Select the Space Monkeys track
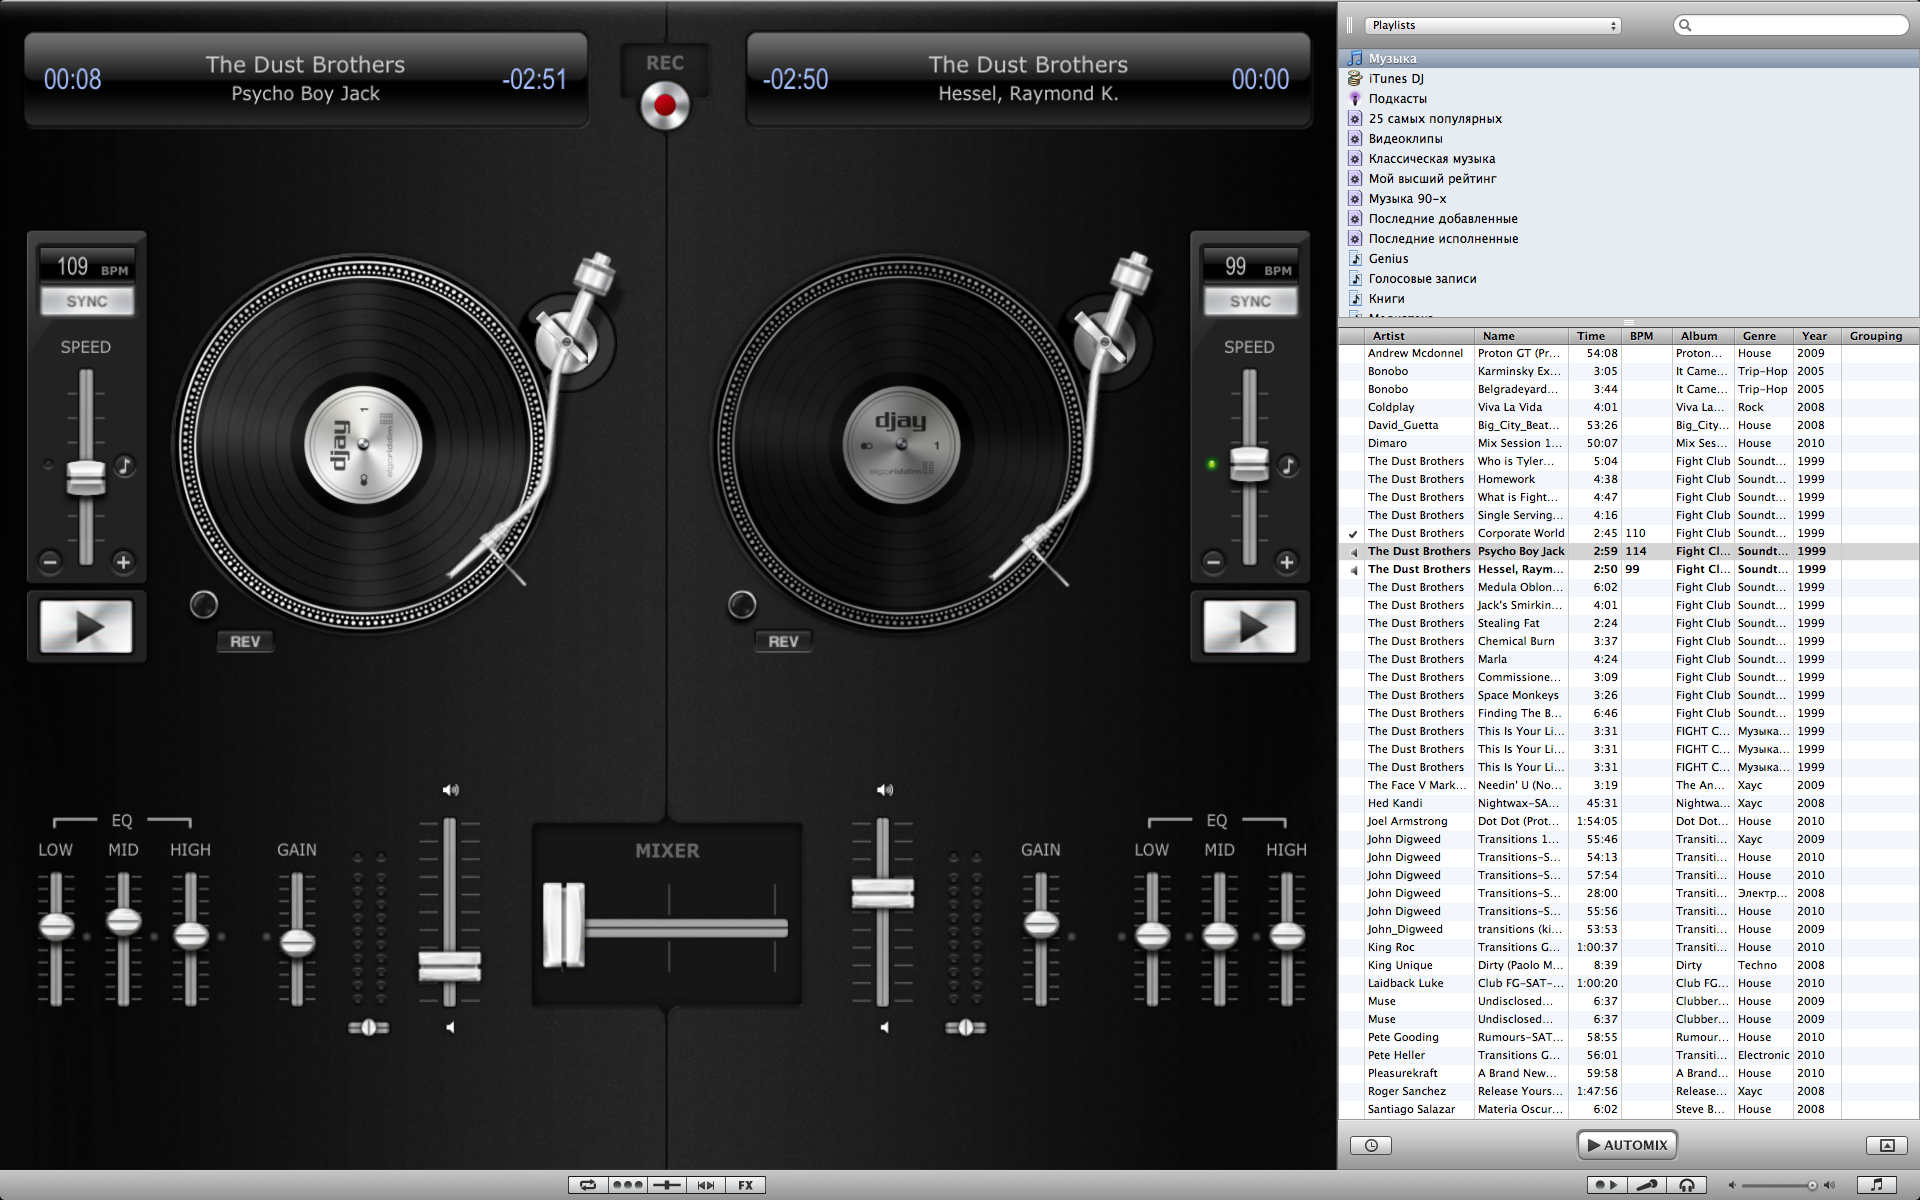 tap(1628, 695)
